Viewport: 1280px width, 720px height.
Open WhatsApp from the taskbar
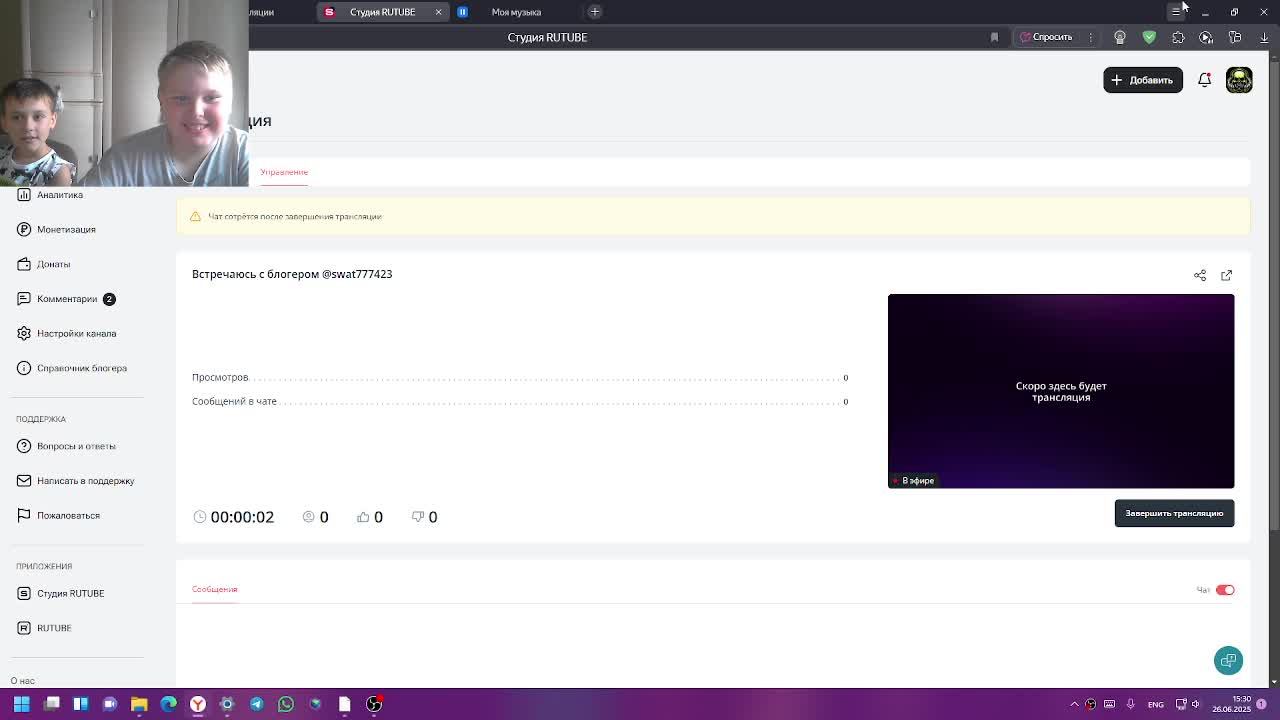pyautogui.click(x=286, y=704)
